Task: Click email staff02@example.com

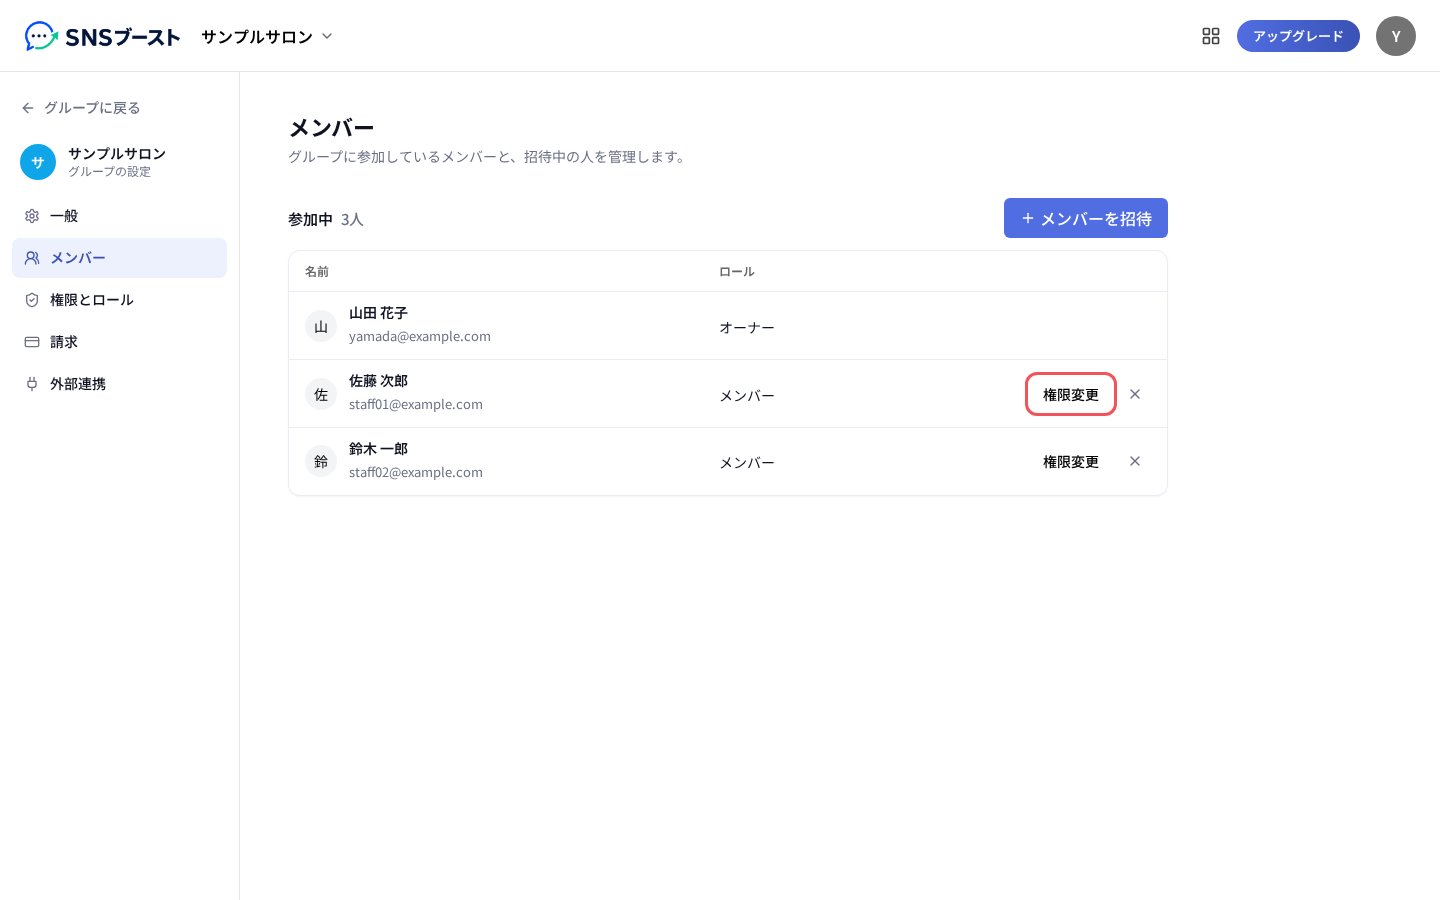Action: (x=416, y=473)
